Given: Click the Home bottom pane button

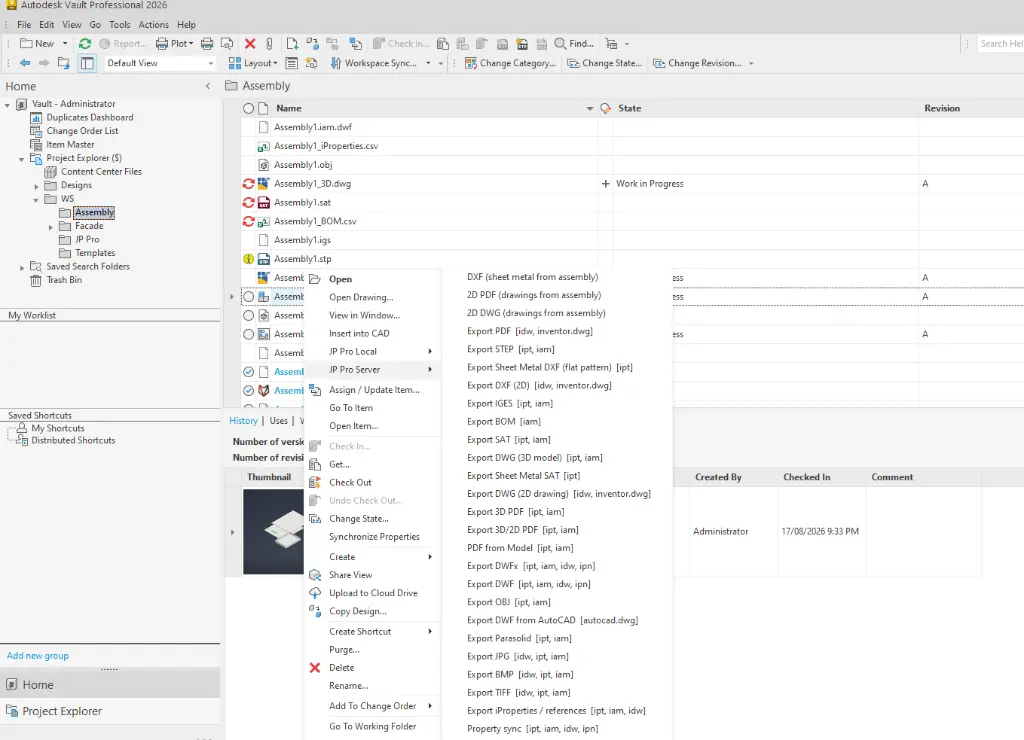Looking at the screenshot, I should 110,684.
